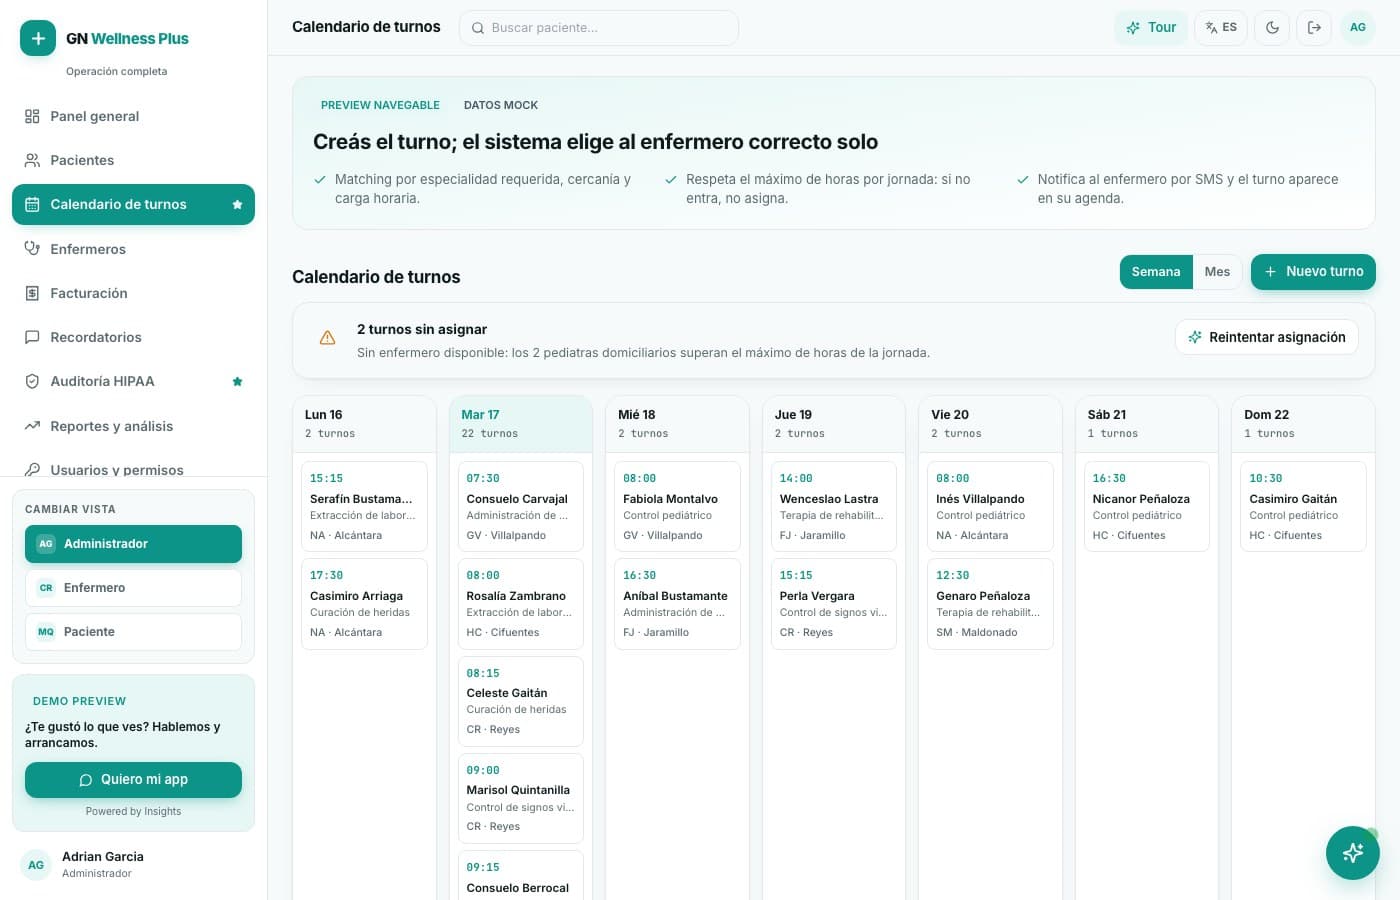Open Adrian Garcia user profile
1400x900 pixels.
tap(133, 865)
